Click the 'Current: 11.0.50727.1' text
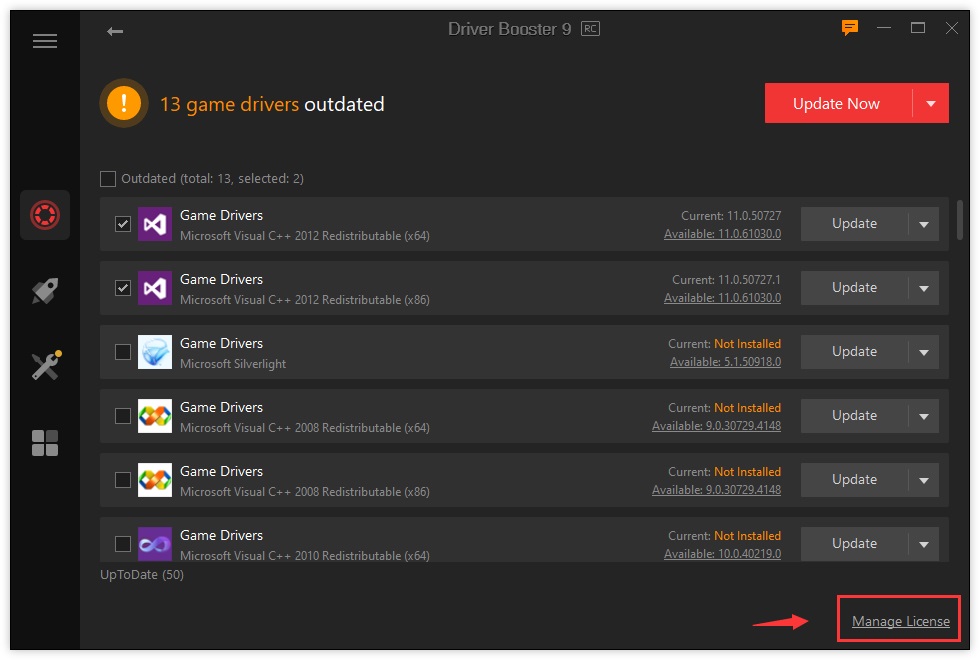 click(726, 279)
